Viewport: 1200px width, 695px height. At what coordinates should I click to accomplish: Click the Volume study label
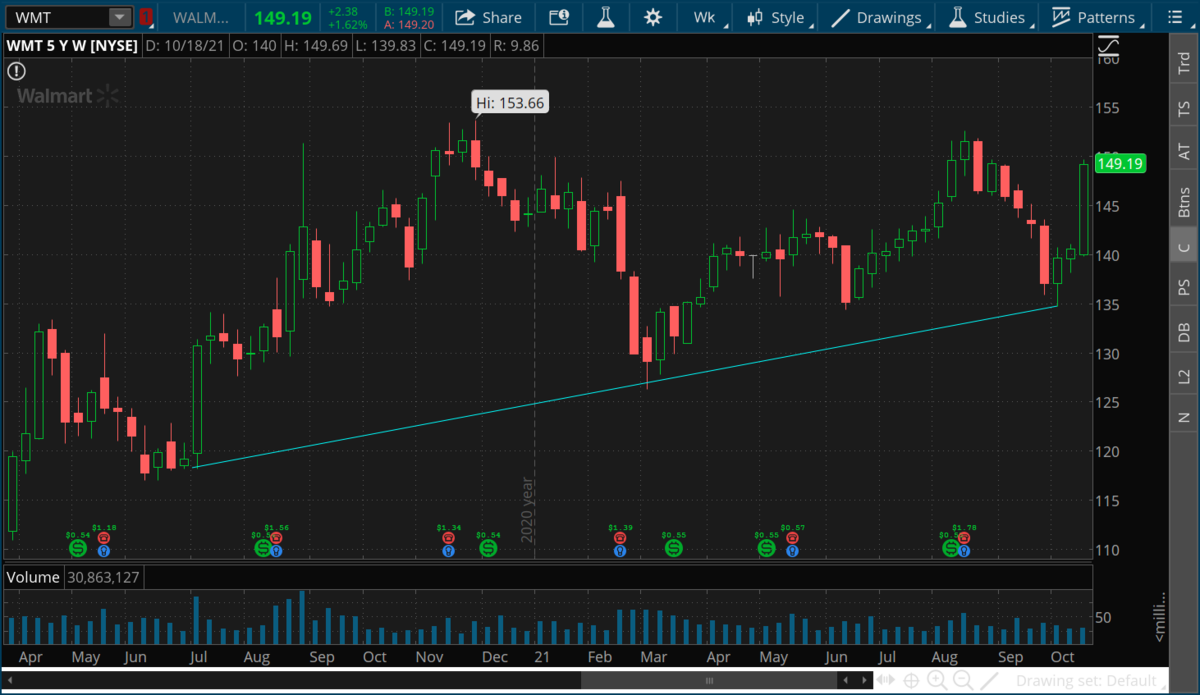[34, 577]
